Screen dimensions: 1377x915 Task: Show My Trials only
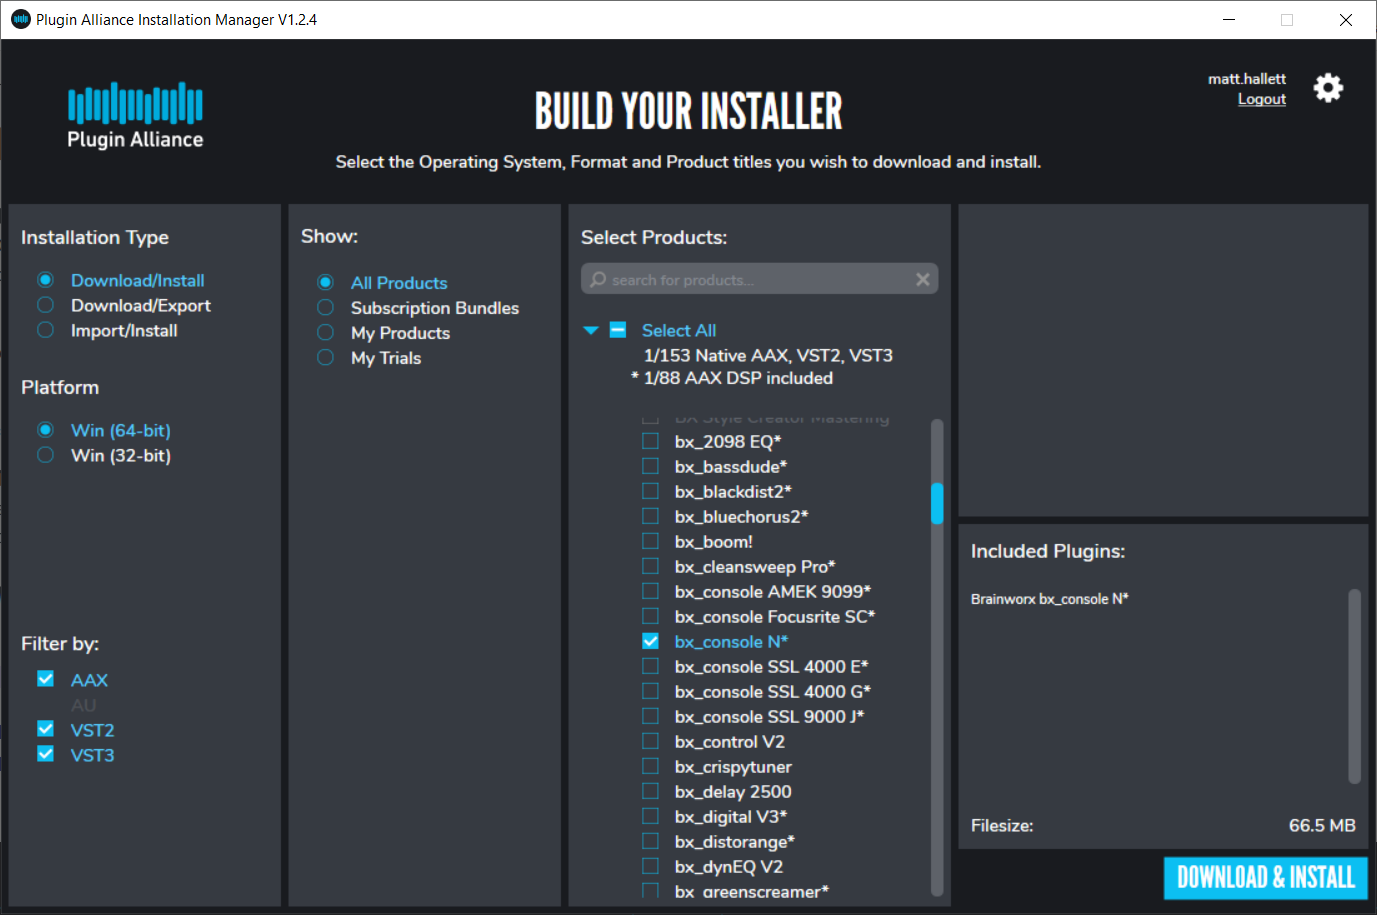325,357
